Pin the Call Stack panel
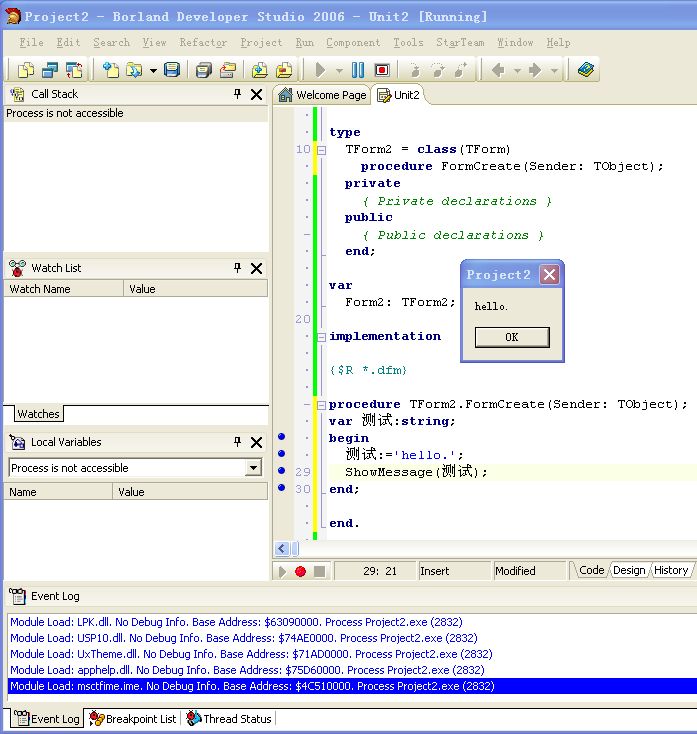The image size is (697, 734). point(238,94)
